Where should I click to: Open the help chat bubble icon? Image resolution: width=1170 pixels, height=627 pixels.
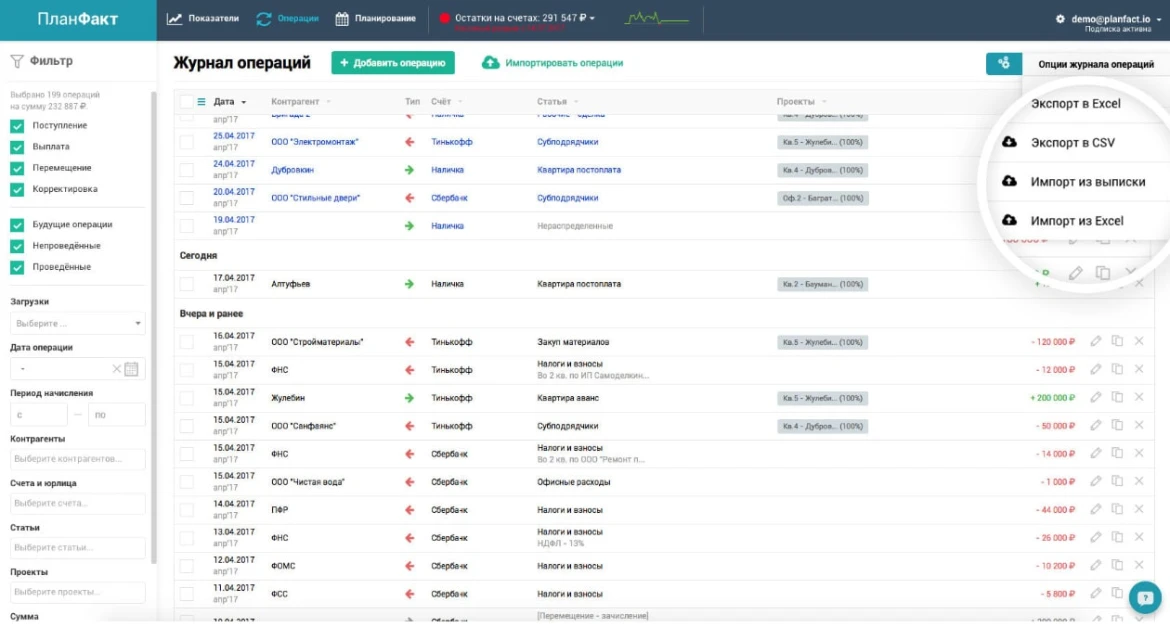click(1144, 598)
